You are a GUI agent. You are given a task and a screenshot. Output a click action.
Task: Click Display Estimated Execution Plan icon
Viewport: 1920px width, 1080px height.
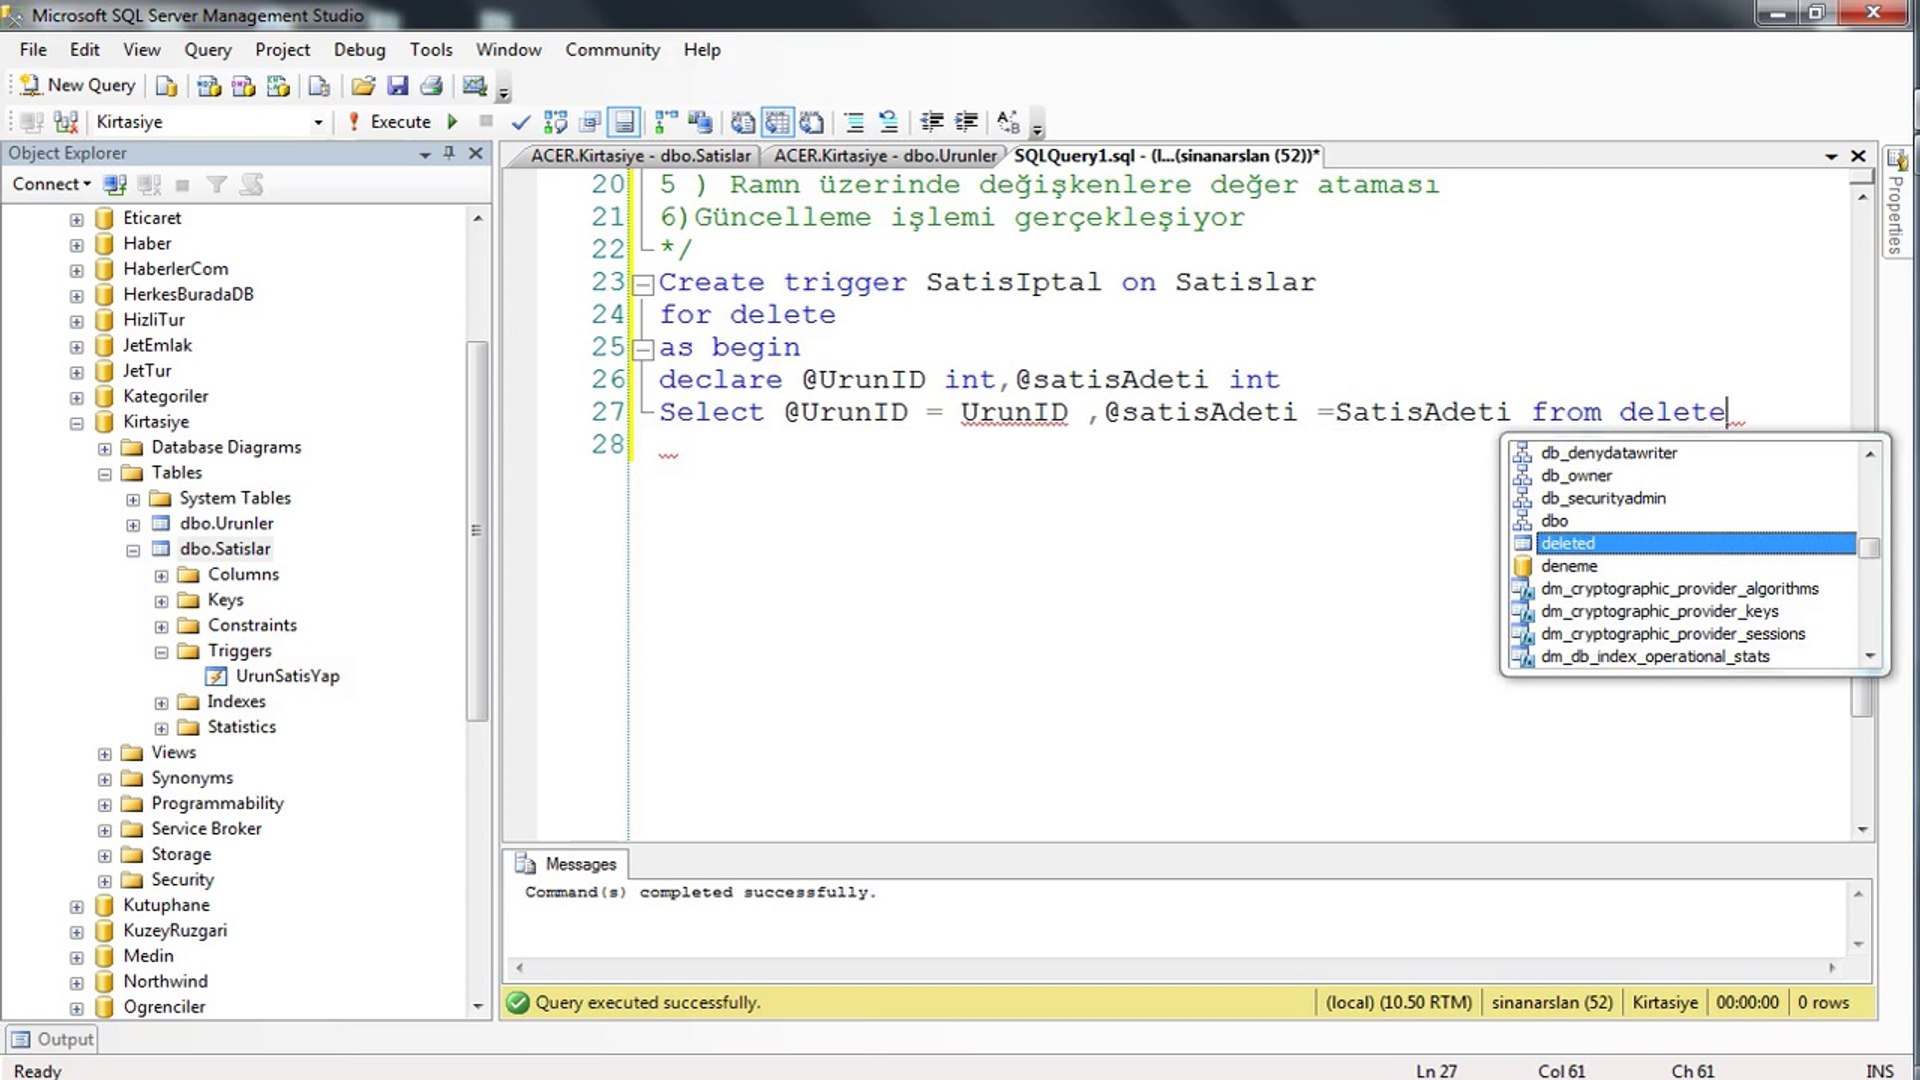556,122
